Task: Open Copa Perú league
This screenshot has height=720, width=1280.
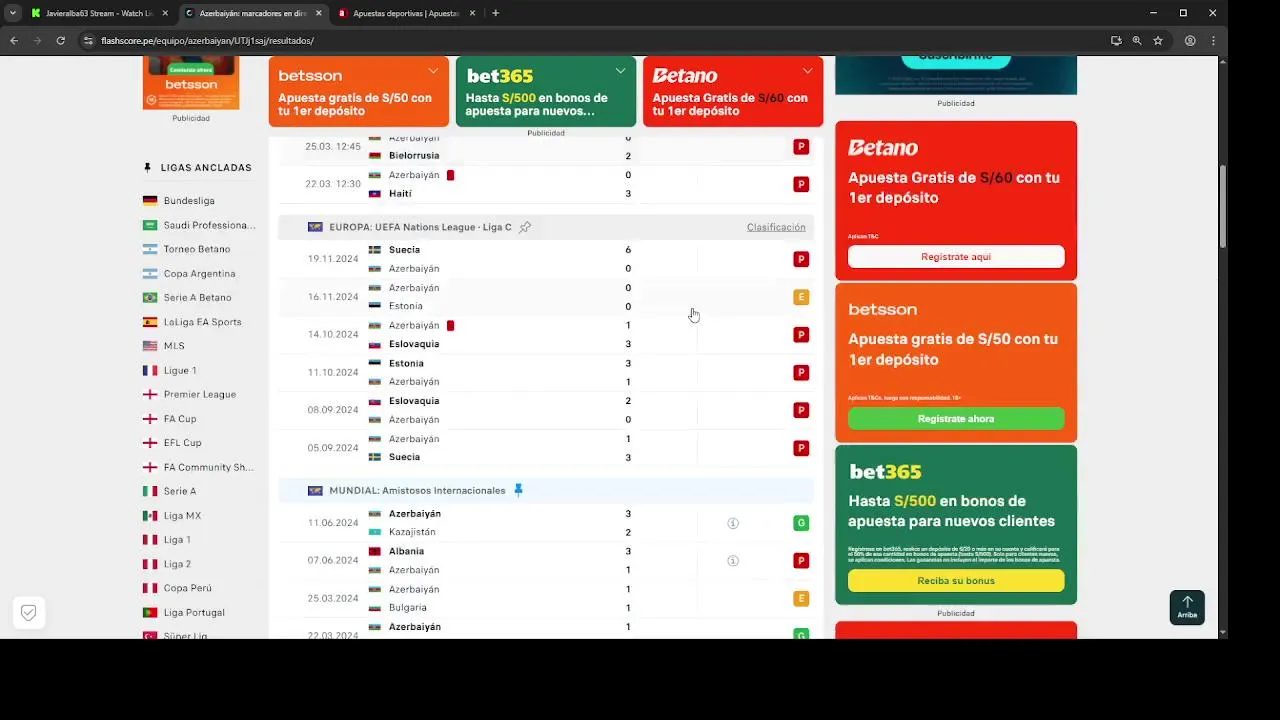Action: point(188,588)
